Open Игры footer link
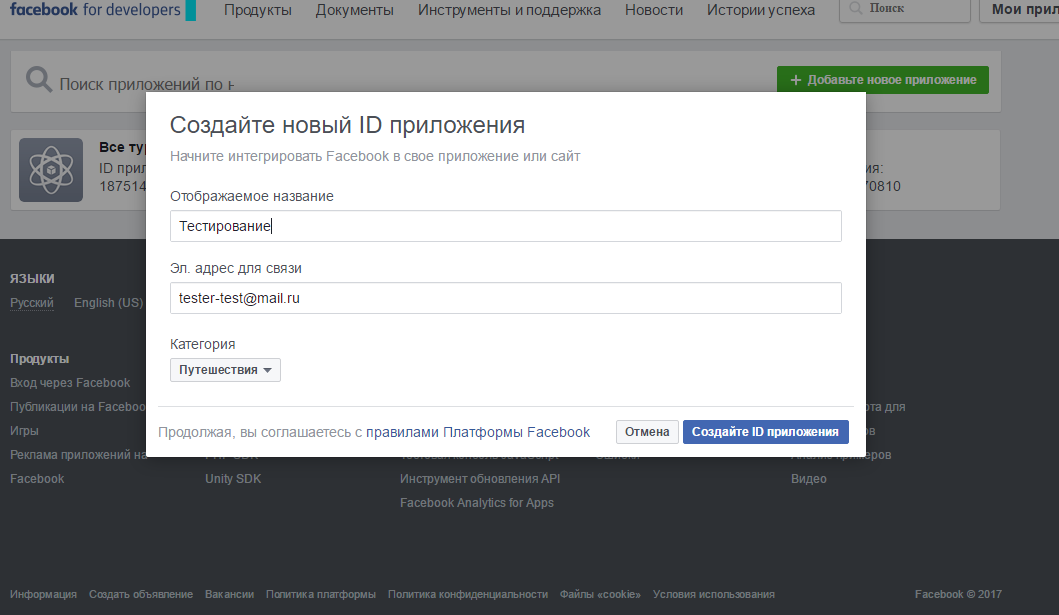1059x615 pixels. click(x=24, y=431)
